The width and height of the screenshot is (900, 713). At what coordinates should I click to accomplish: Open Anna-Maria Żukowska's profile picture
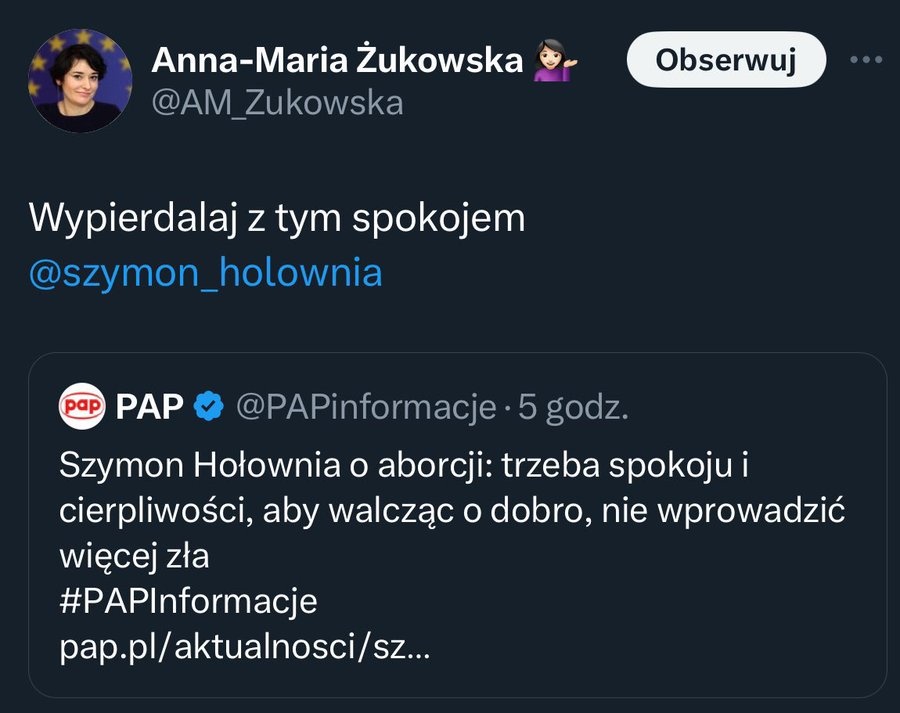[x=79, y=81]
